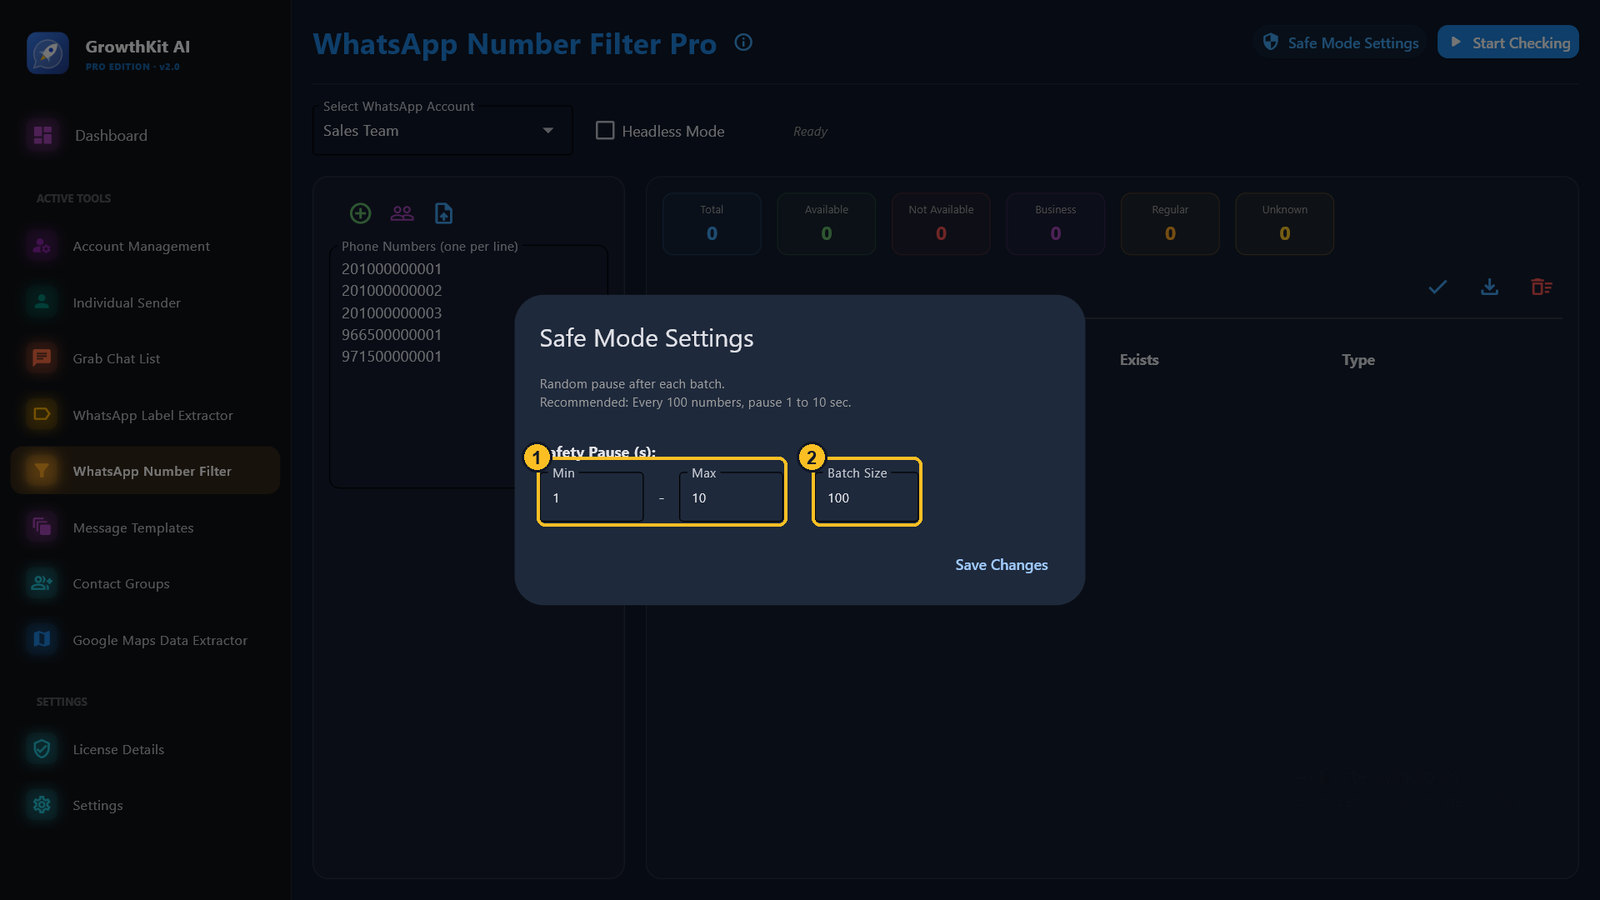1600x900 pixels.
Task: Click phone number 971500000001
Action: tap(392, 357)
